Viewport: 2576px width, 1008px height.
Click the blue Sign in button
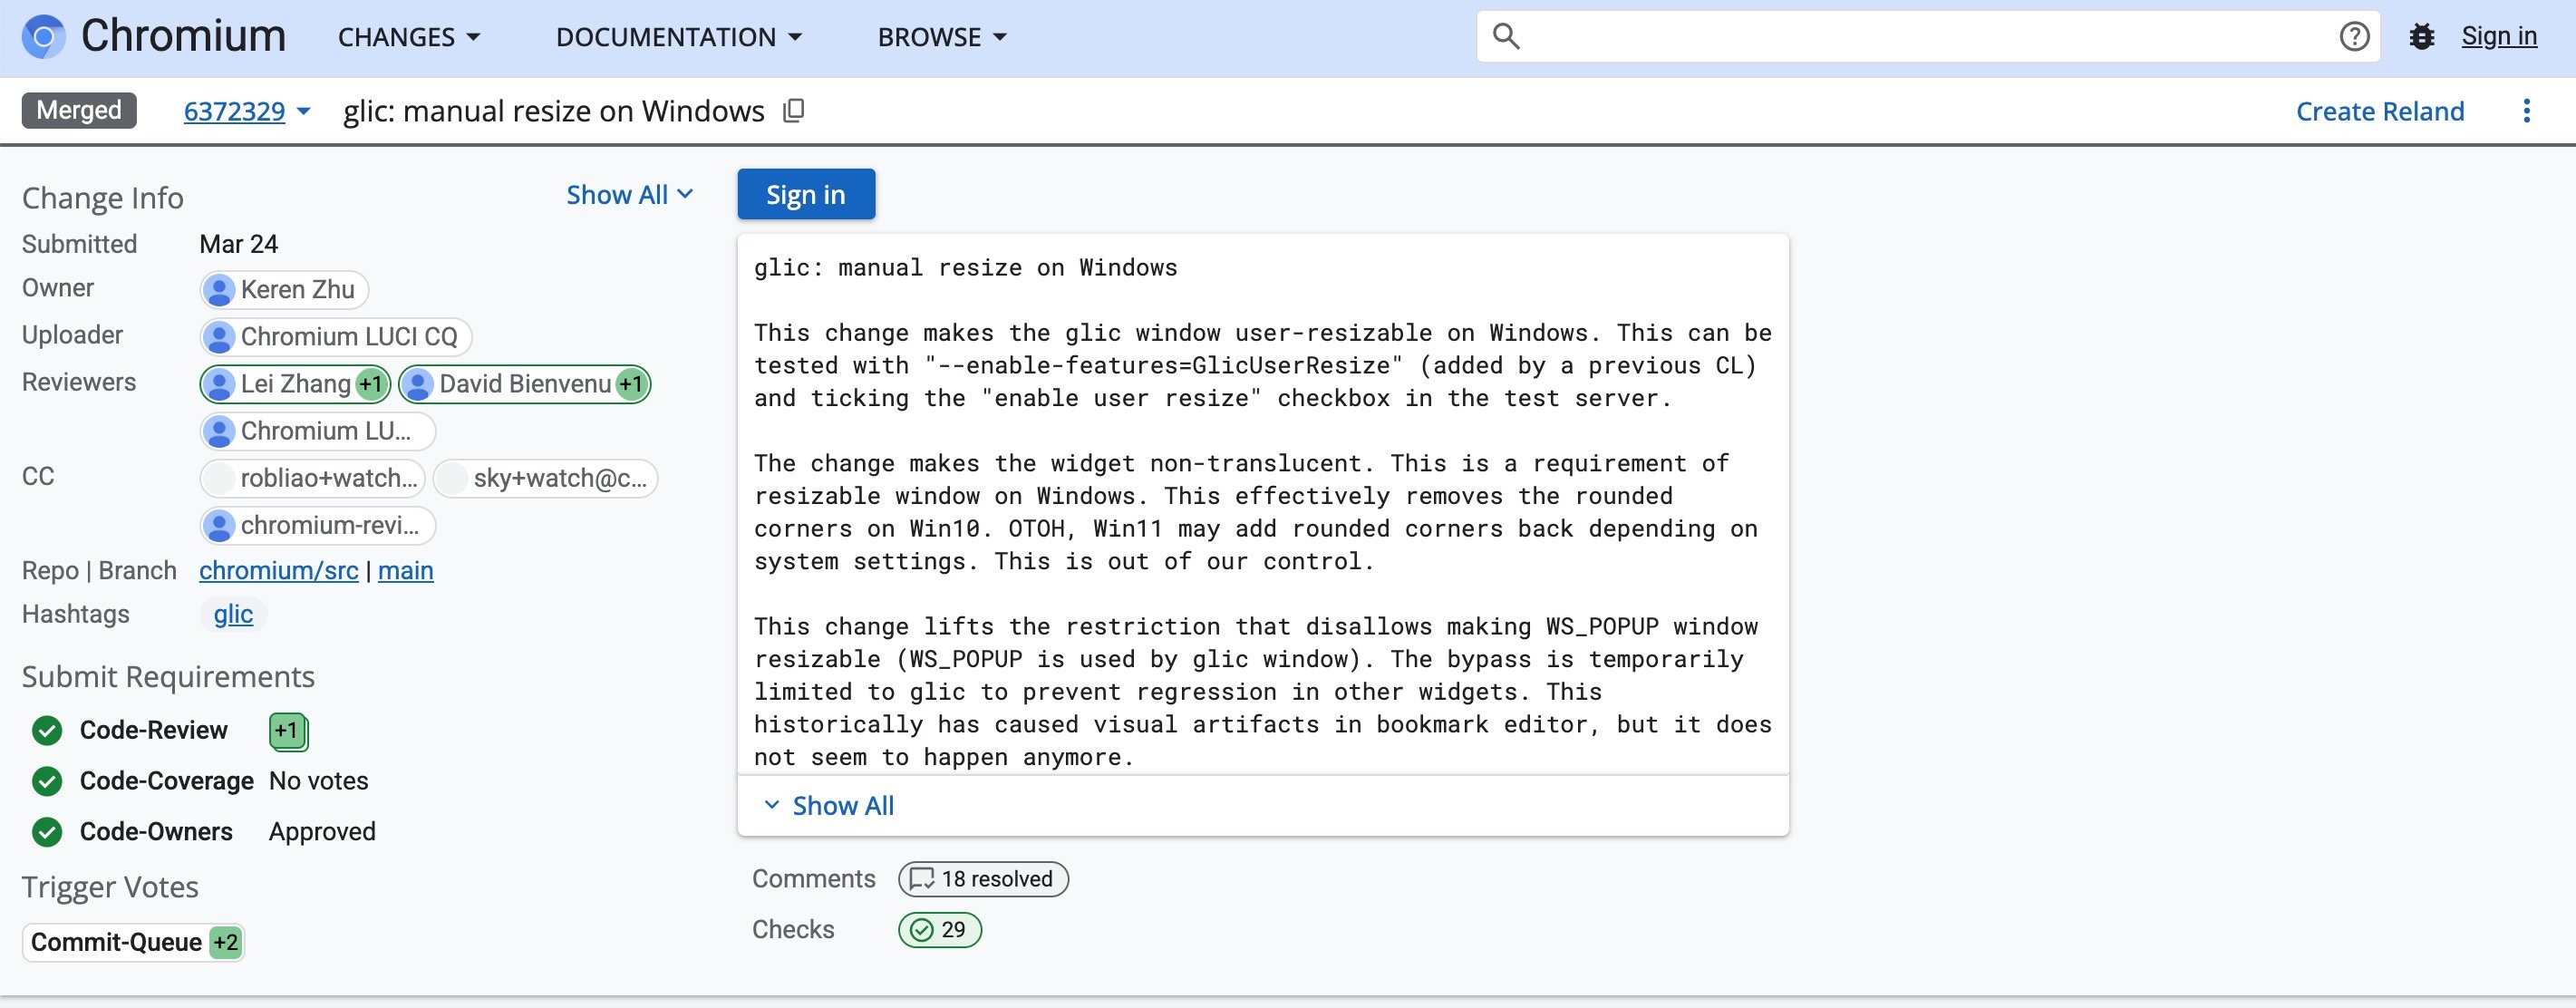click(805, 194)
